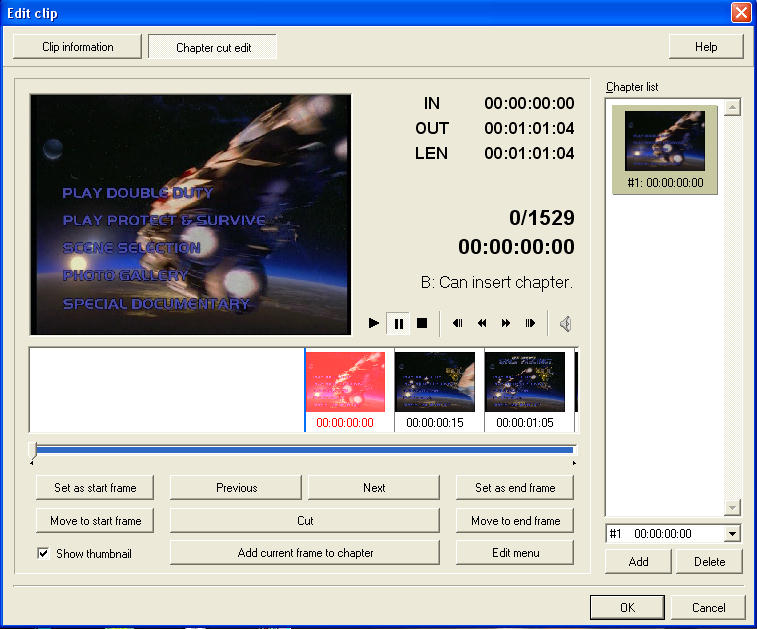Image resolution: width=757 pixels, height=629 pixels.
Task: Click the Cut button
Action: [x=305, y=520]
